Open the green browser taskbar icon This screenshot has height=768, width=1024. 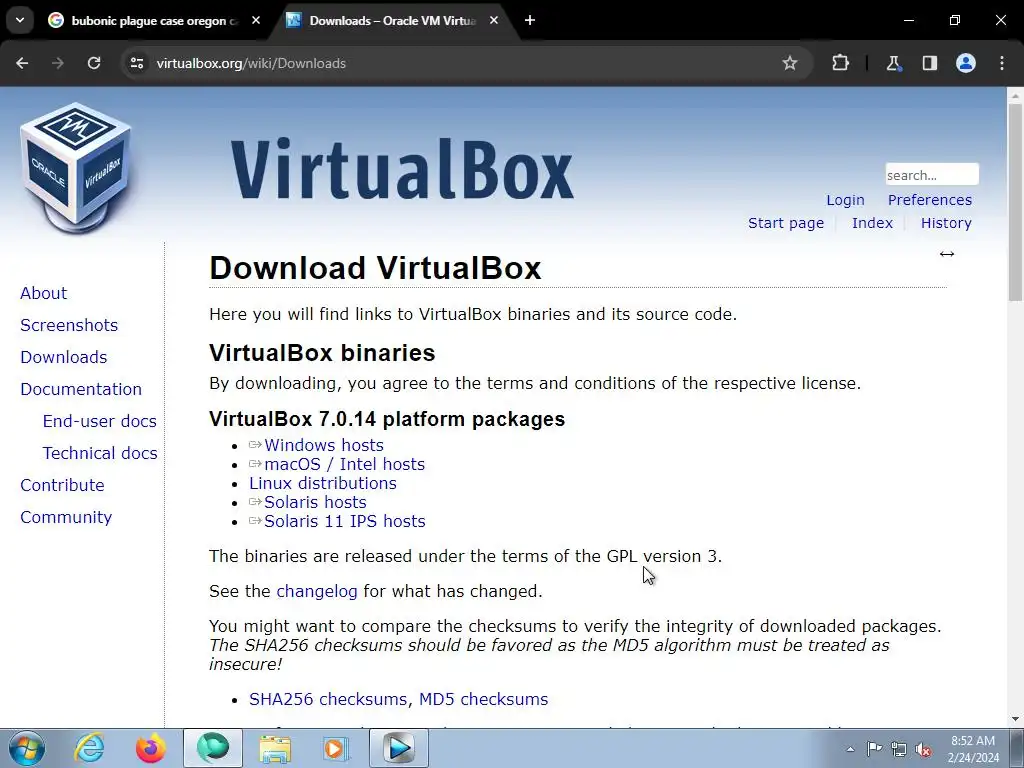coord(213,748)
